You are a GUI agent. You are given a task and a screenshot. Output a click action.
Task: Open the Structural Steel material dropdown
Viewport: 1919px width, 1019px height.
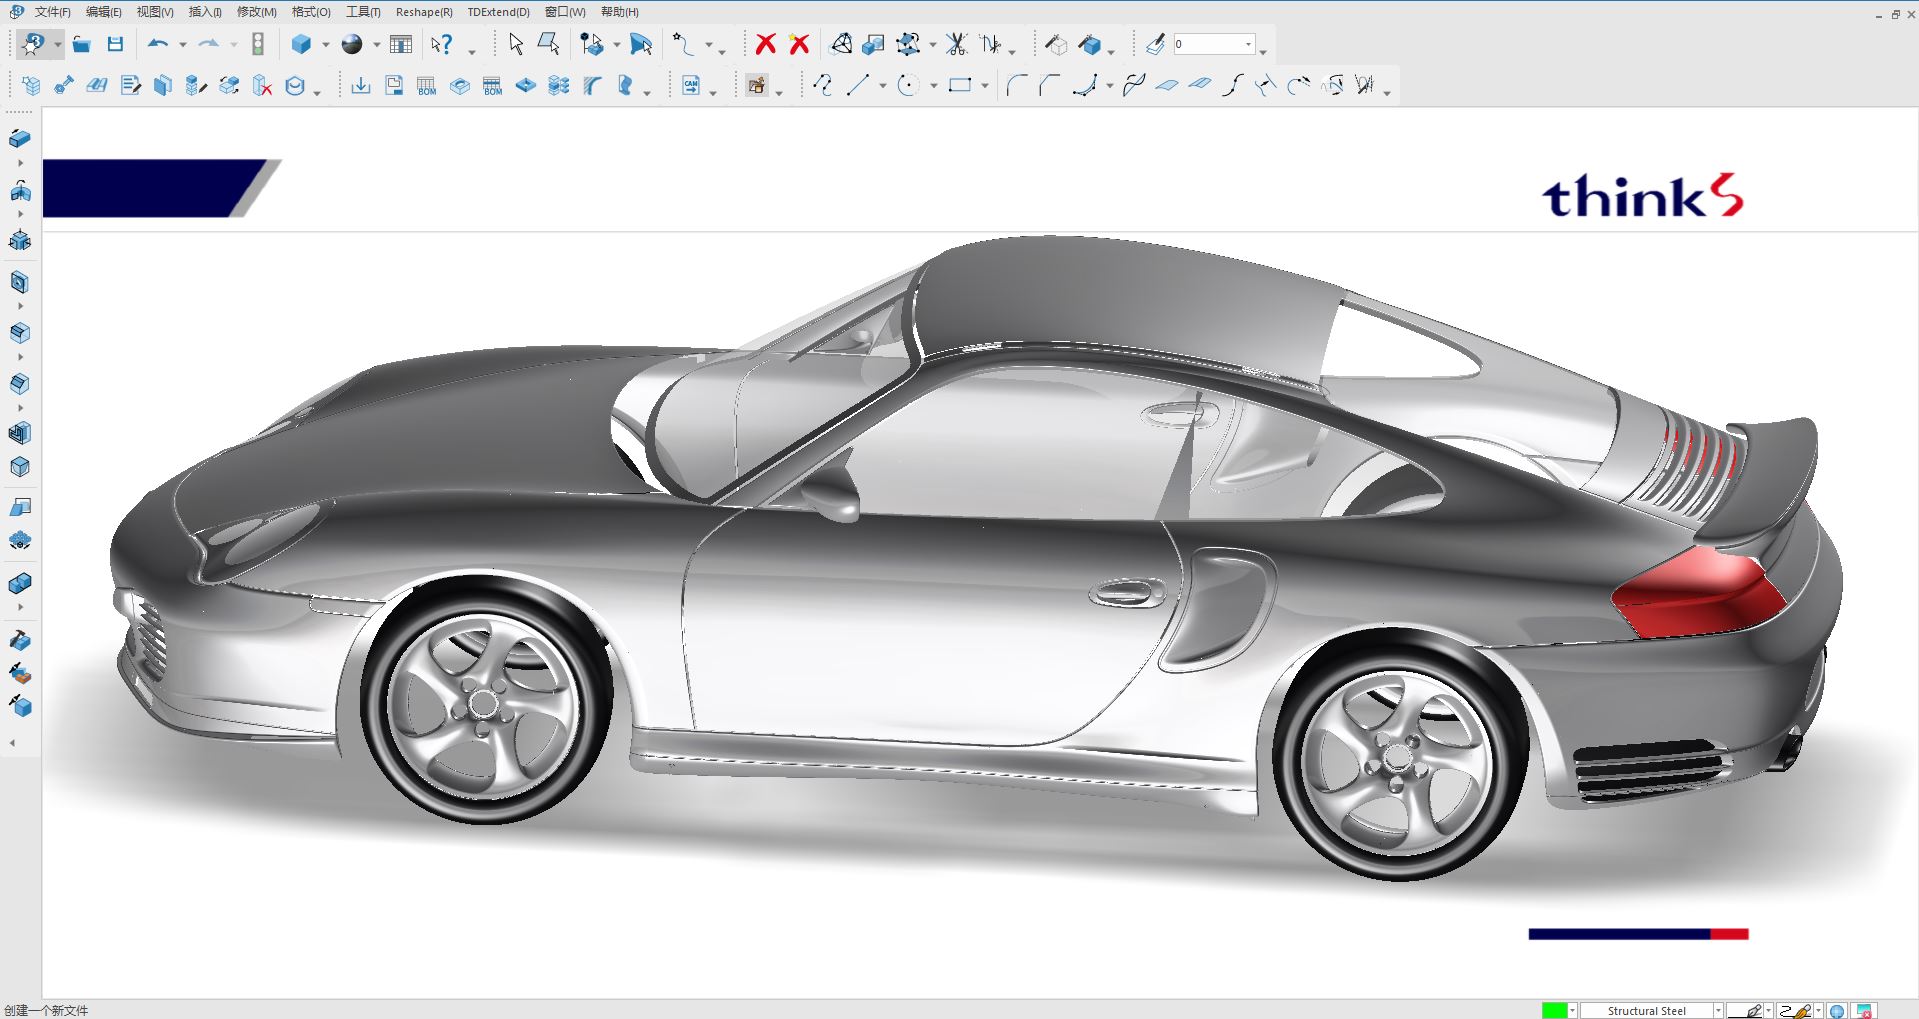(x=1718, y=1011)
